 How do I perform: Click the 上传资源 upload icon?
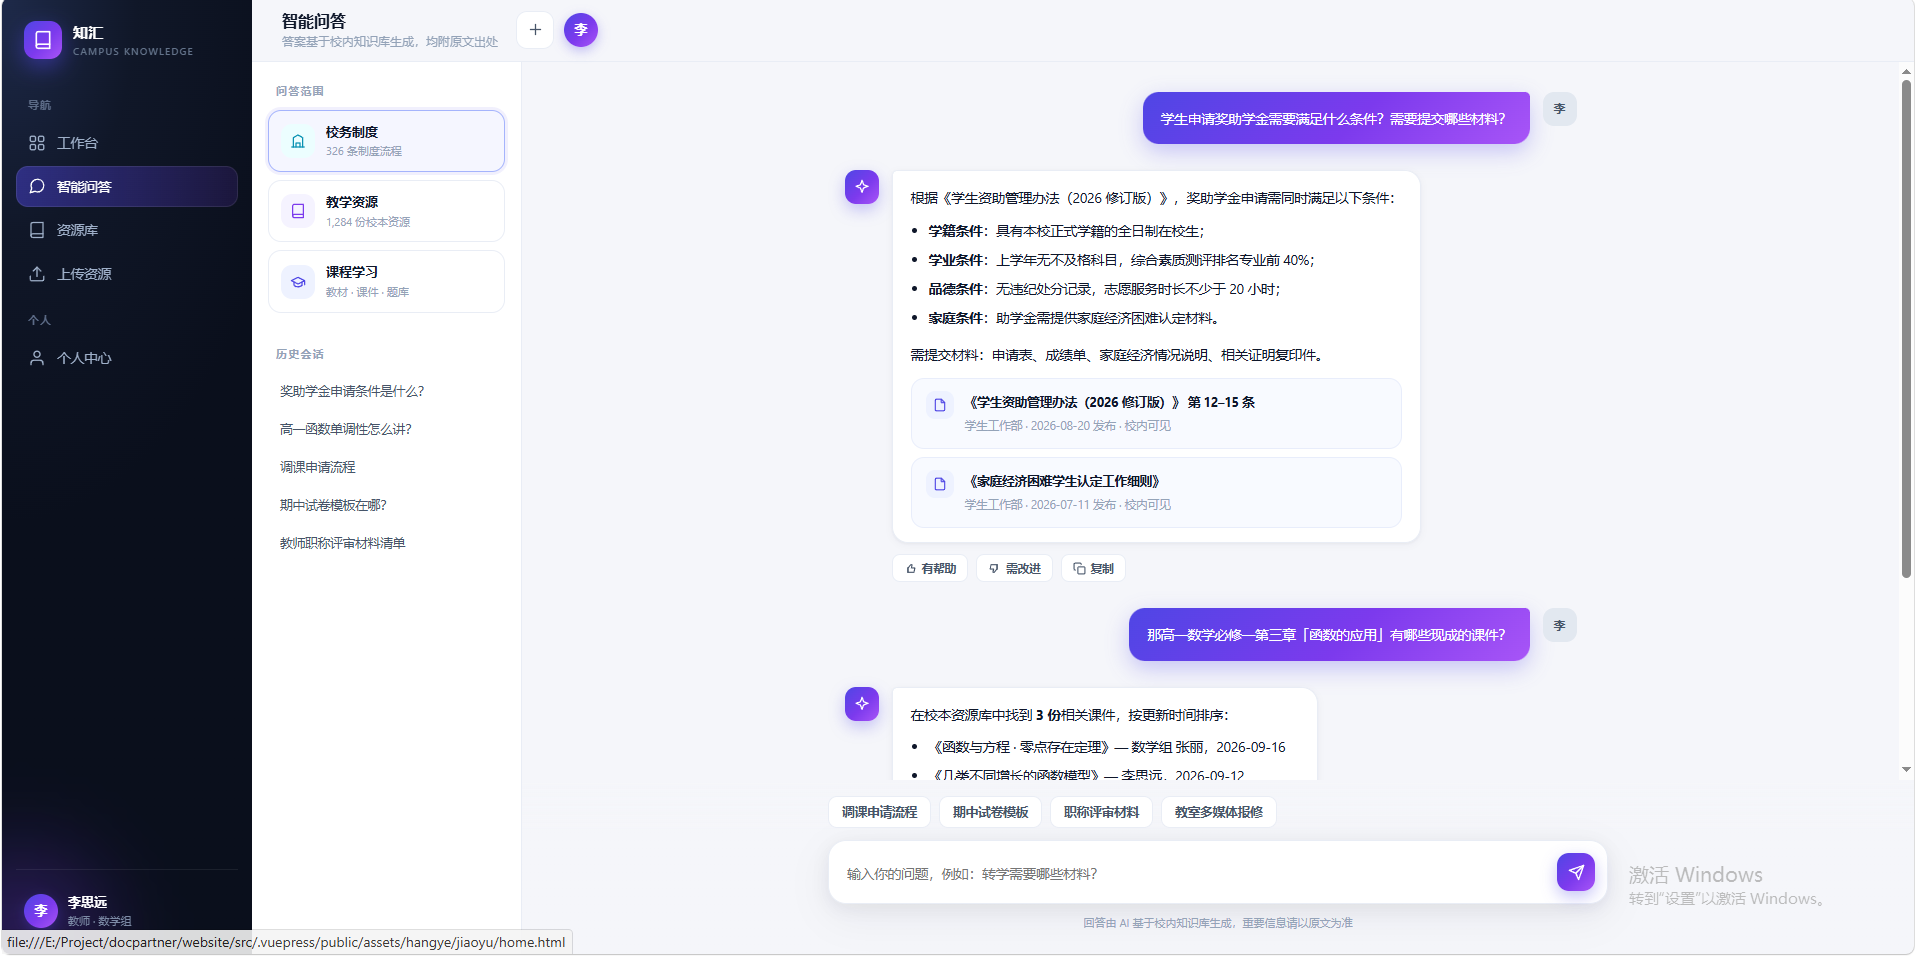(37, 274)
